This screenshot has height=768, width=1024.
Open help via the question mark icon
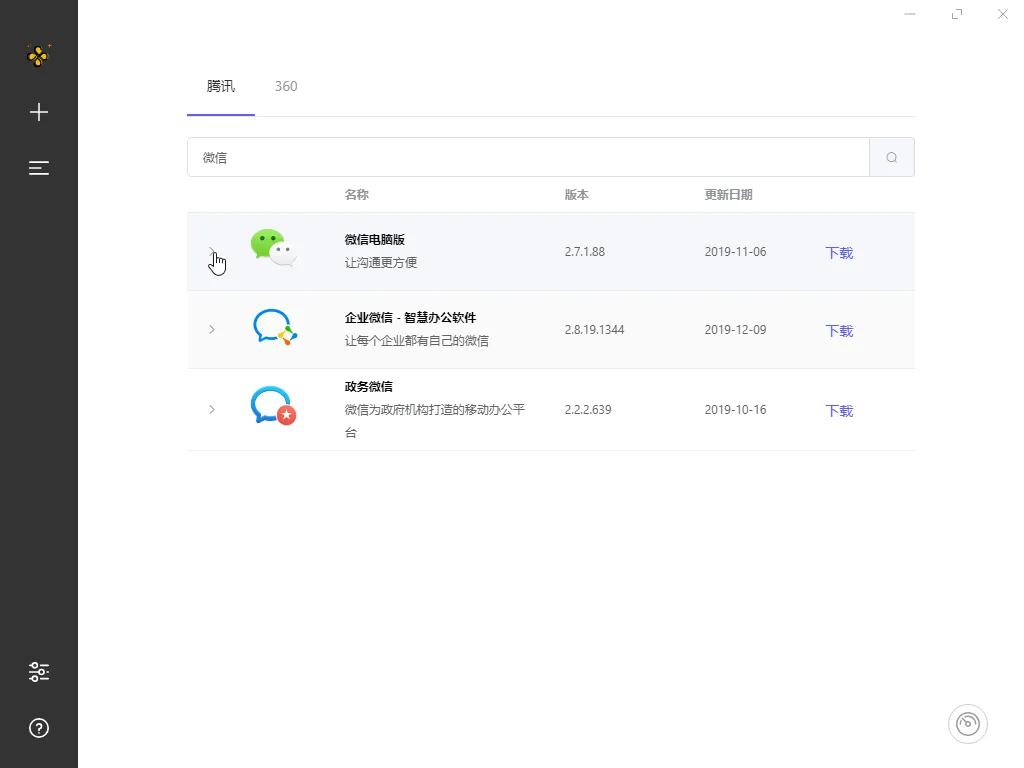click(x=38, y=728)
